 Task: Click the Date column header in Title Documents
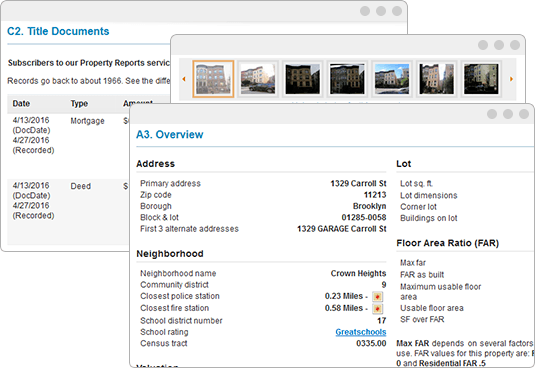click(x=21, y=103)
